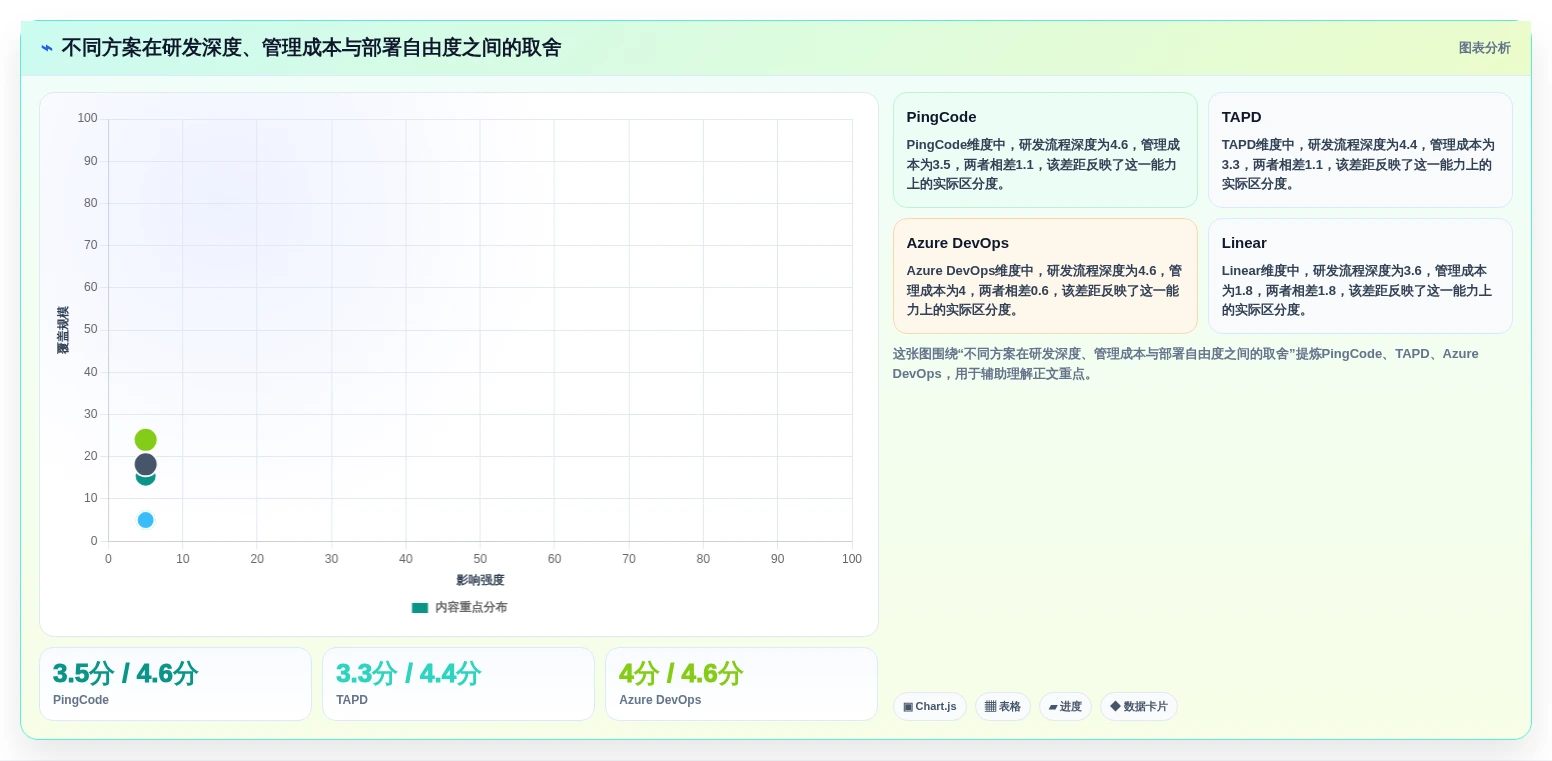Click the 内容重点分布 legend text
Viewport: 1552px width, 761px height.
pos(471,608)
